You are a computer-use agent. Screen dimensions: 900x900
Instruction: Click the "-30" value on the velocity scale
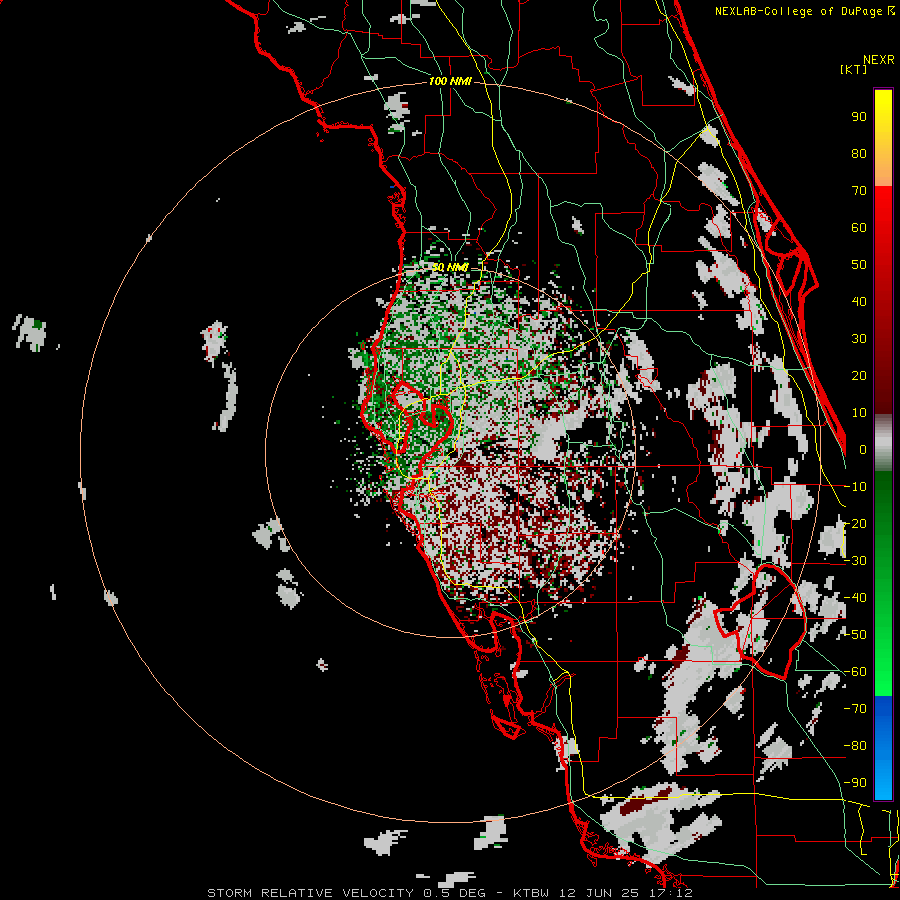coord(855,561)
